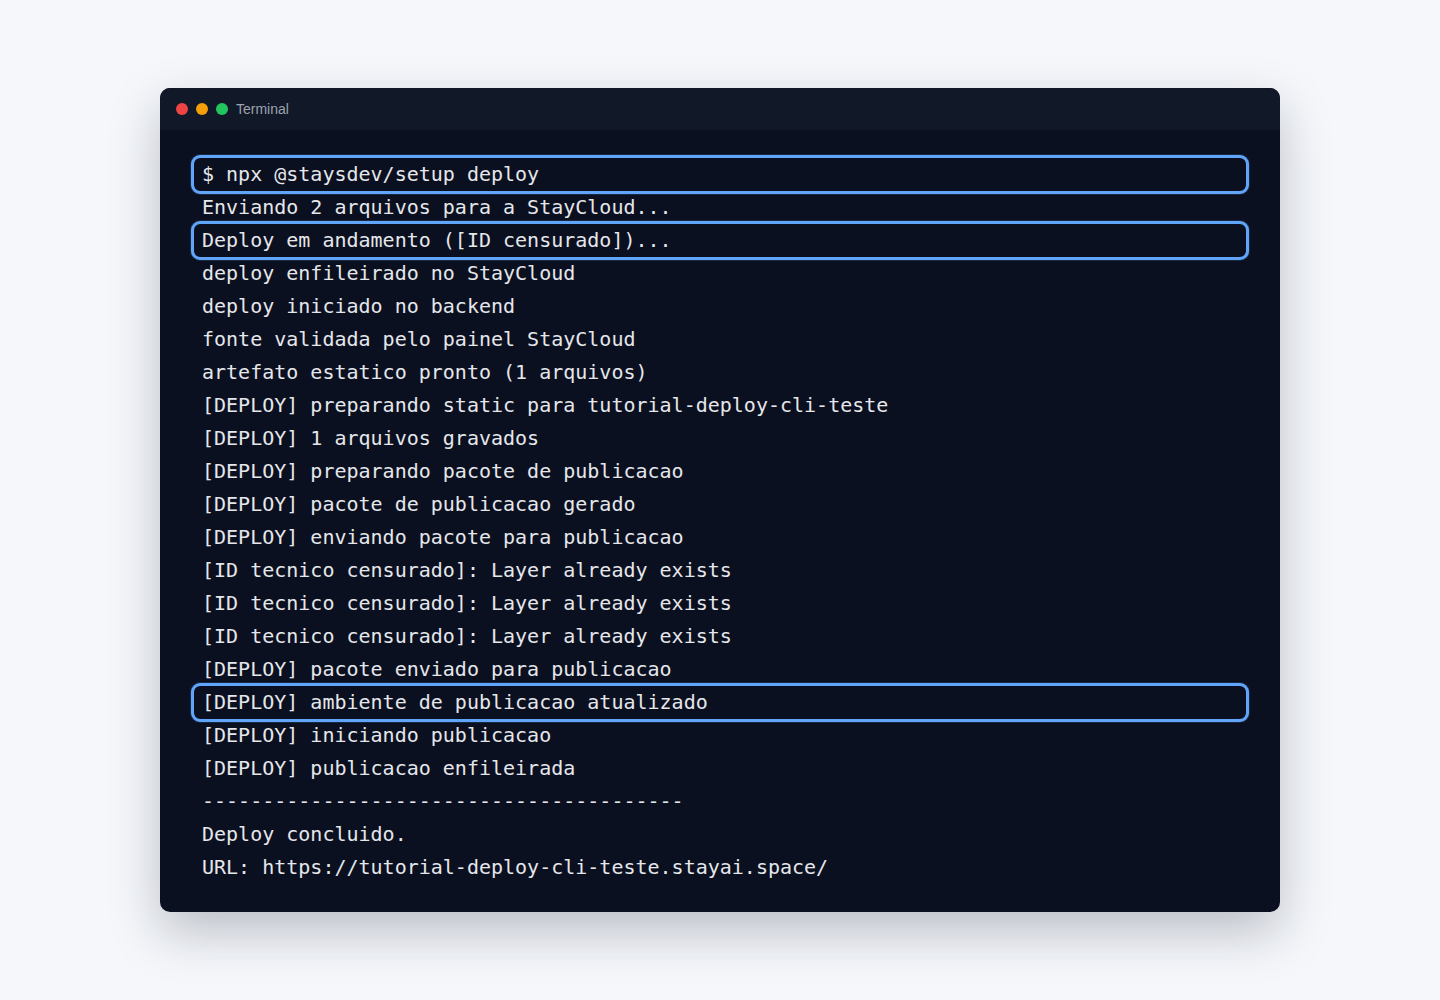Click "ambiente de publicacao atualizado" line
Screen dimensions: 1440x1000
(x=720, y=702)
